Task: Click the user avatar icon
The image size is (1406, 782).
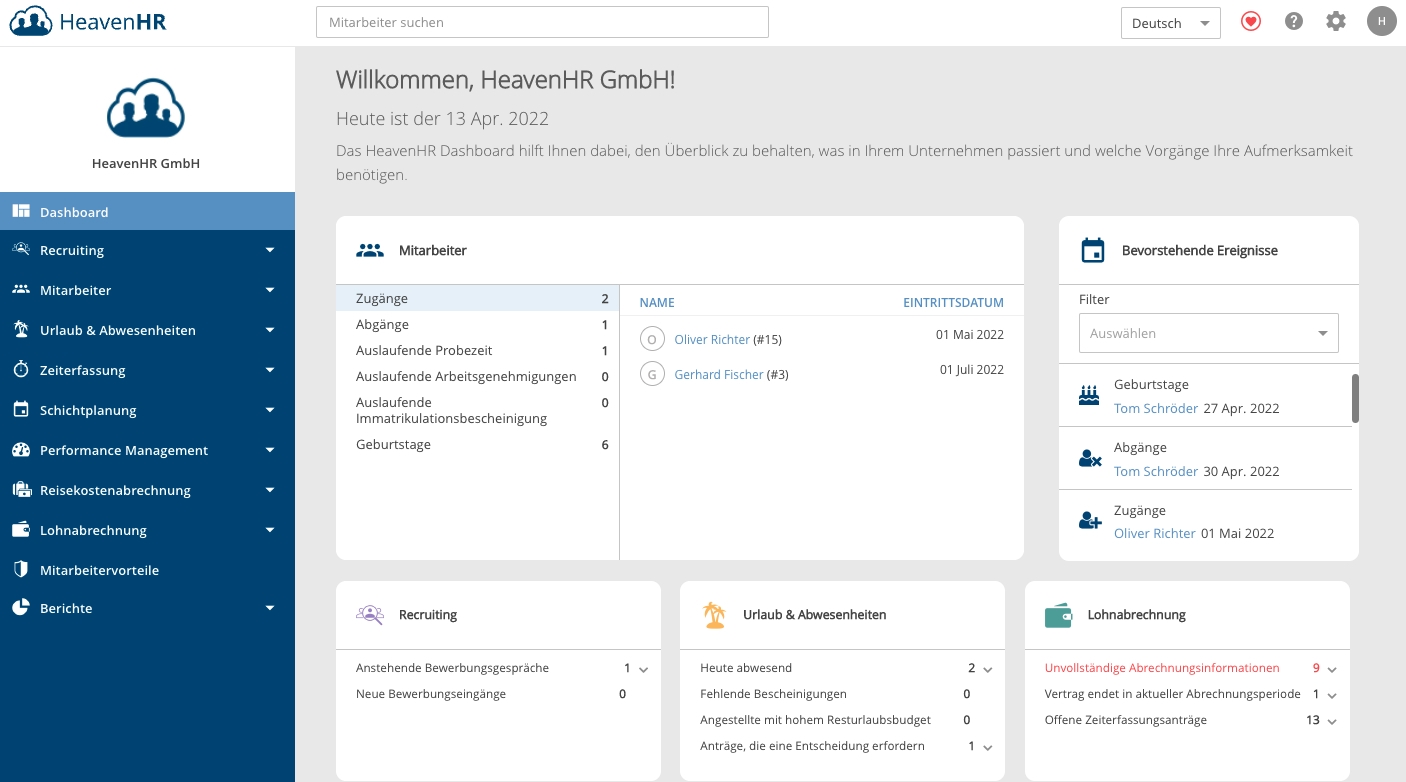Action: coord(1382,21)
